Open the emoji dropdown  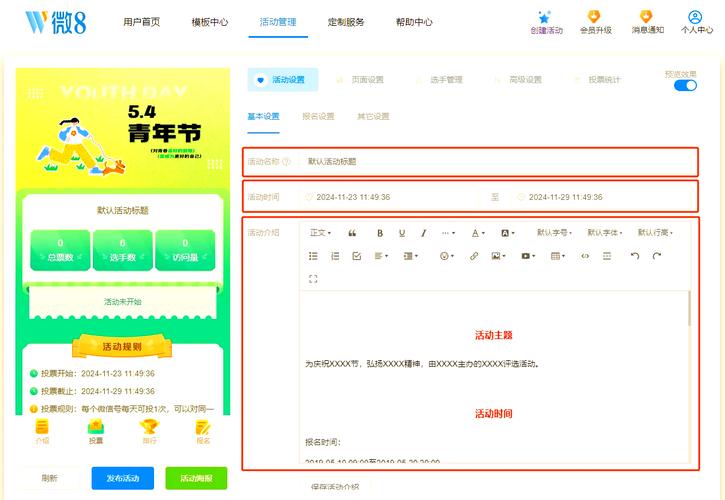coord(447,256)
